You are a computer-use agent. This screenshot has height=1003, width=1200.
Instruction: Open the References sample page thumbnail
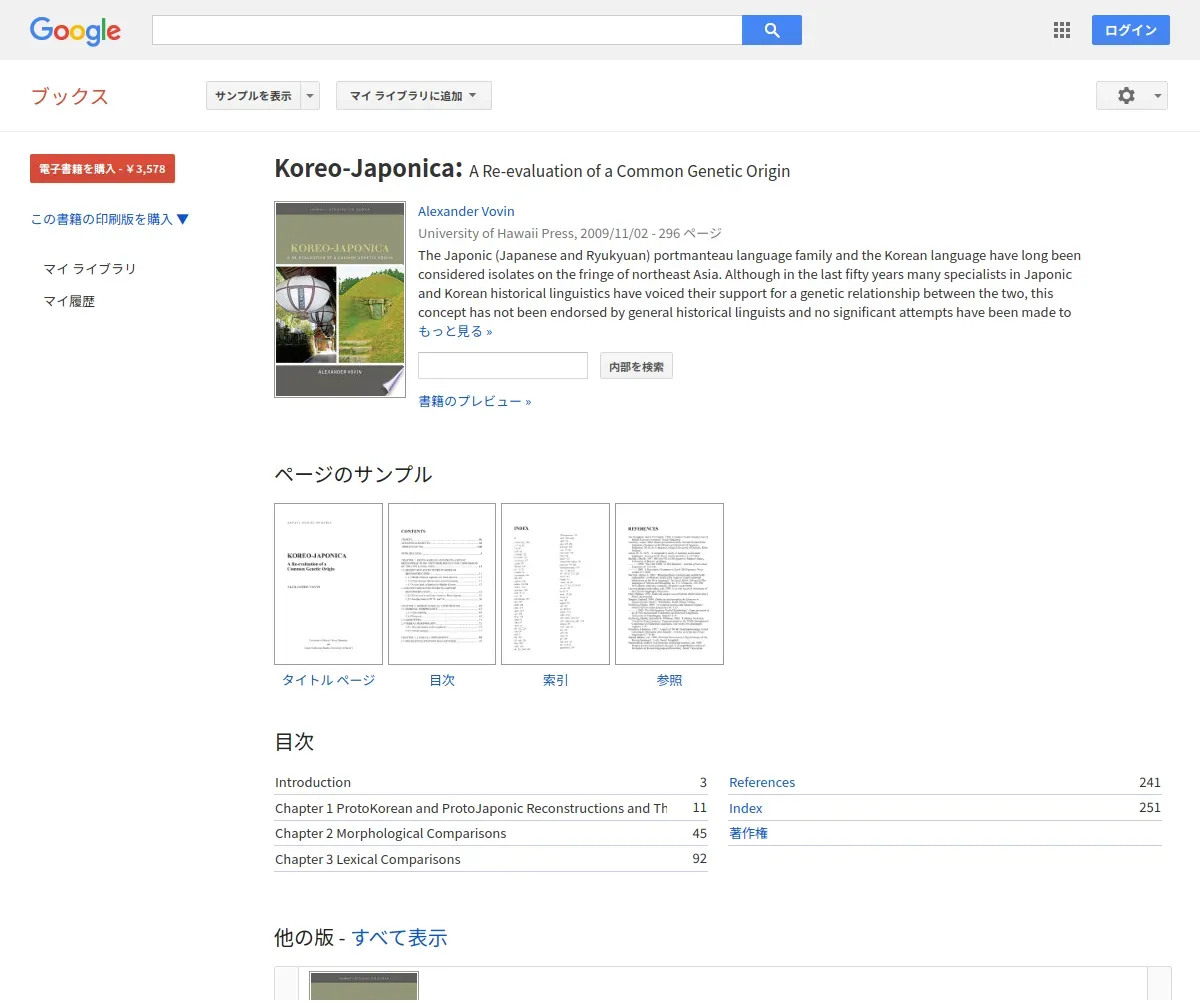[x=669, y=584]
